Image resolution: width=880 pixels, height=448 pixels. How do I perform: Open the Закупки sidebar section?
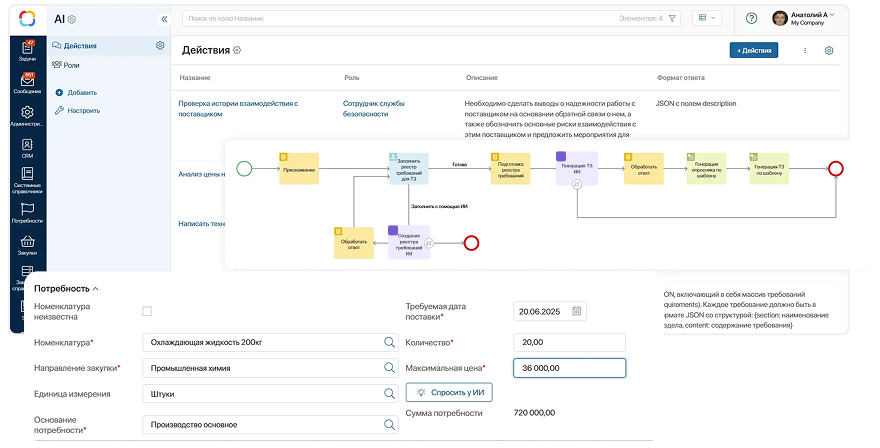click(27, 245)
